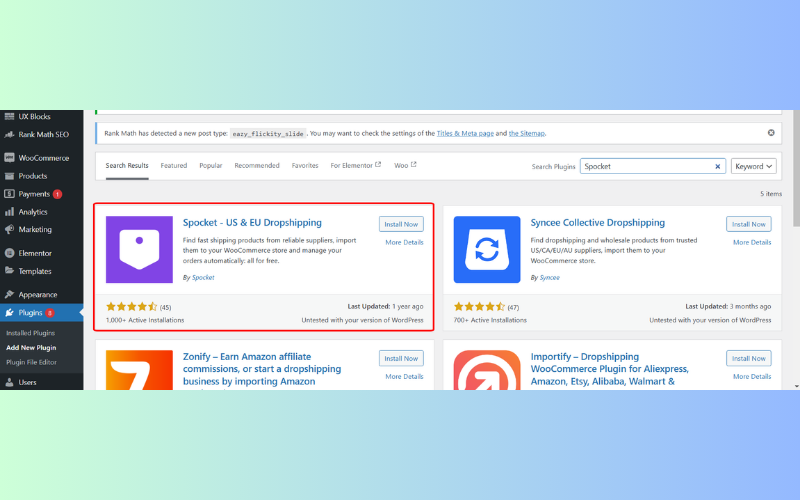The width and height of the screenshot is (800, 500).
Task: Click the Spocket plugin purple logo
Action: [139, 249]
